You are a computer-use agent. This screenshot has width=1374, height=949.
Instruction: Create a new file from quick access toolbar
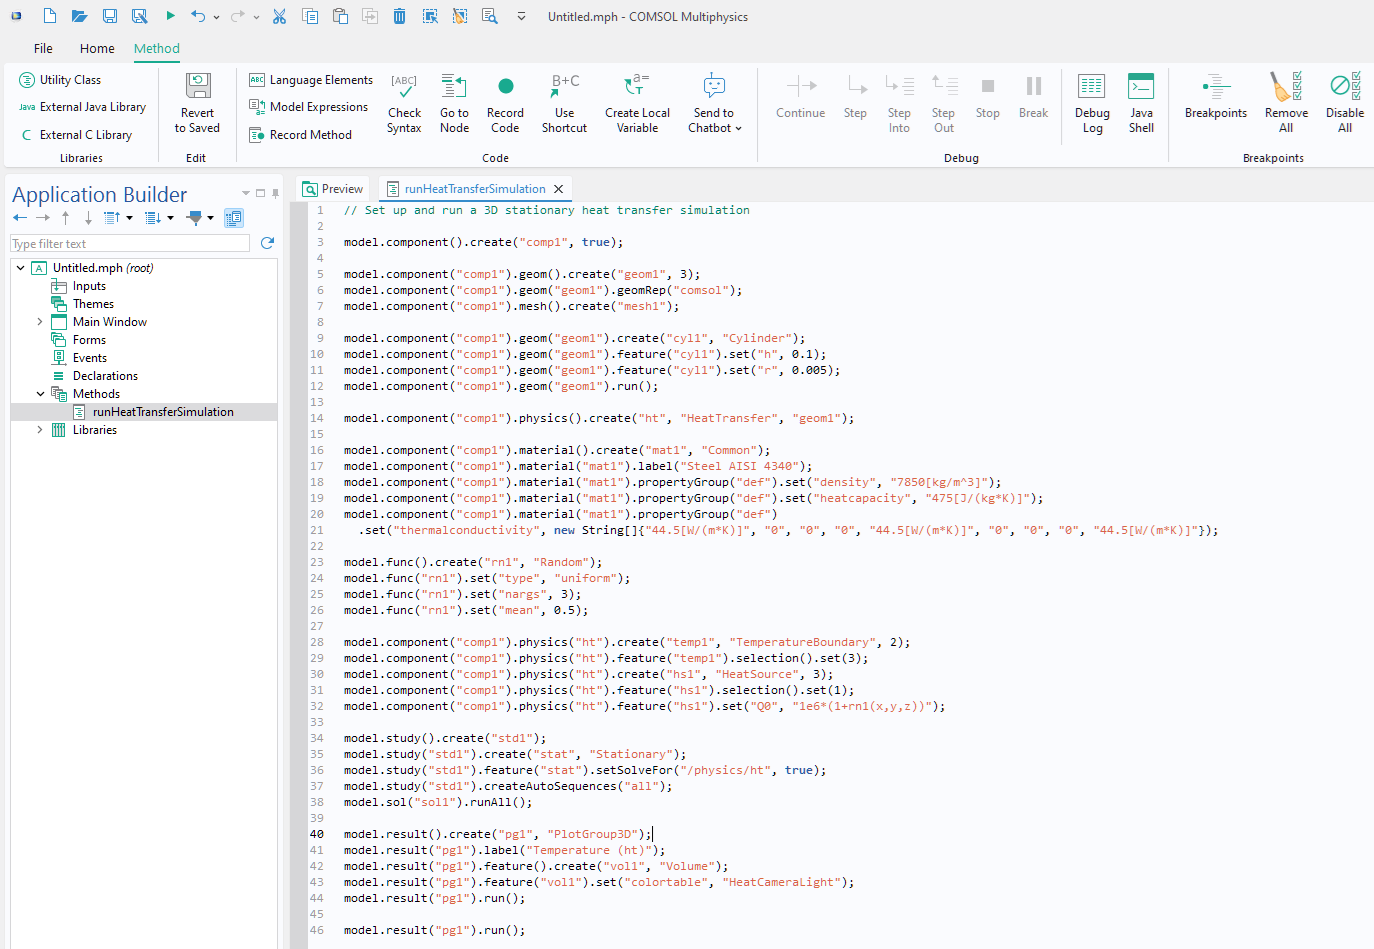pyautogui.click(x=49, y=16)
